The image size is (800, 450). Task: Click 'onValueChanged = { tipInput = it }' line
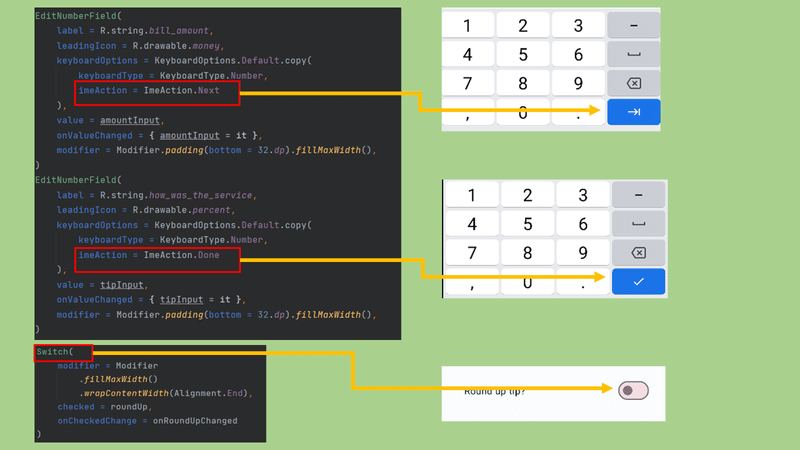pos(151,299)
